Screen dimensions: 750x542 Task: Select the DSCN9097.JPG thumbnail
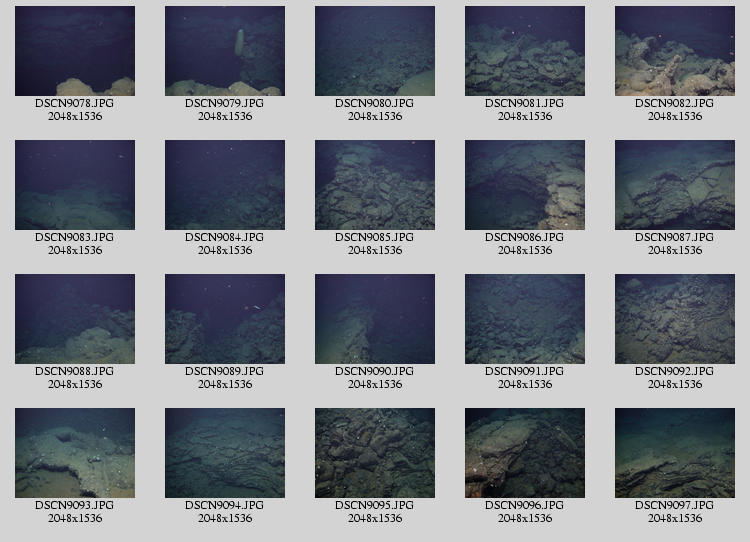tap(675, 453)
